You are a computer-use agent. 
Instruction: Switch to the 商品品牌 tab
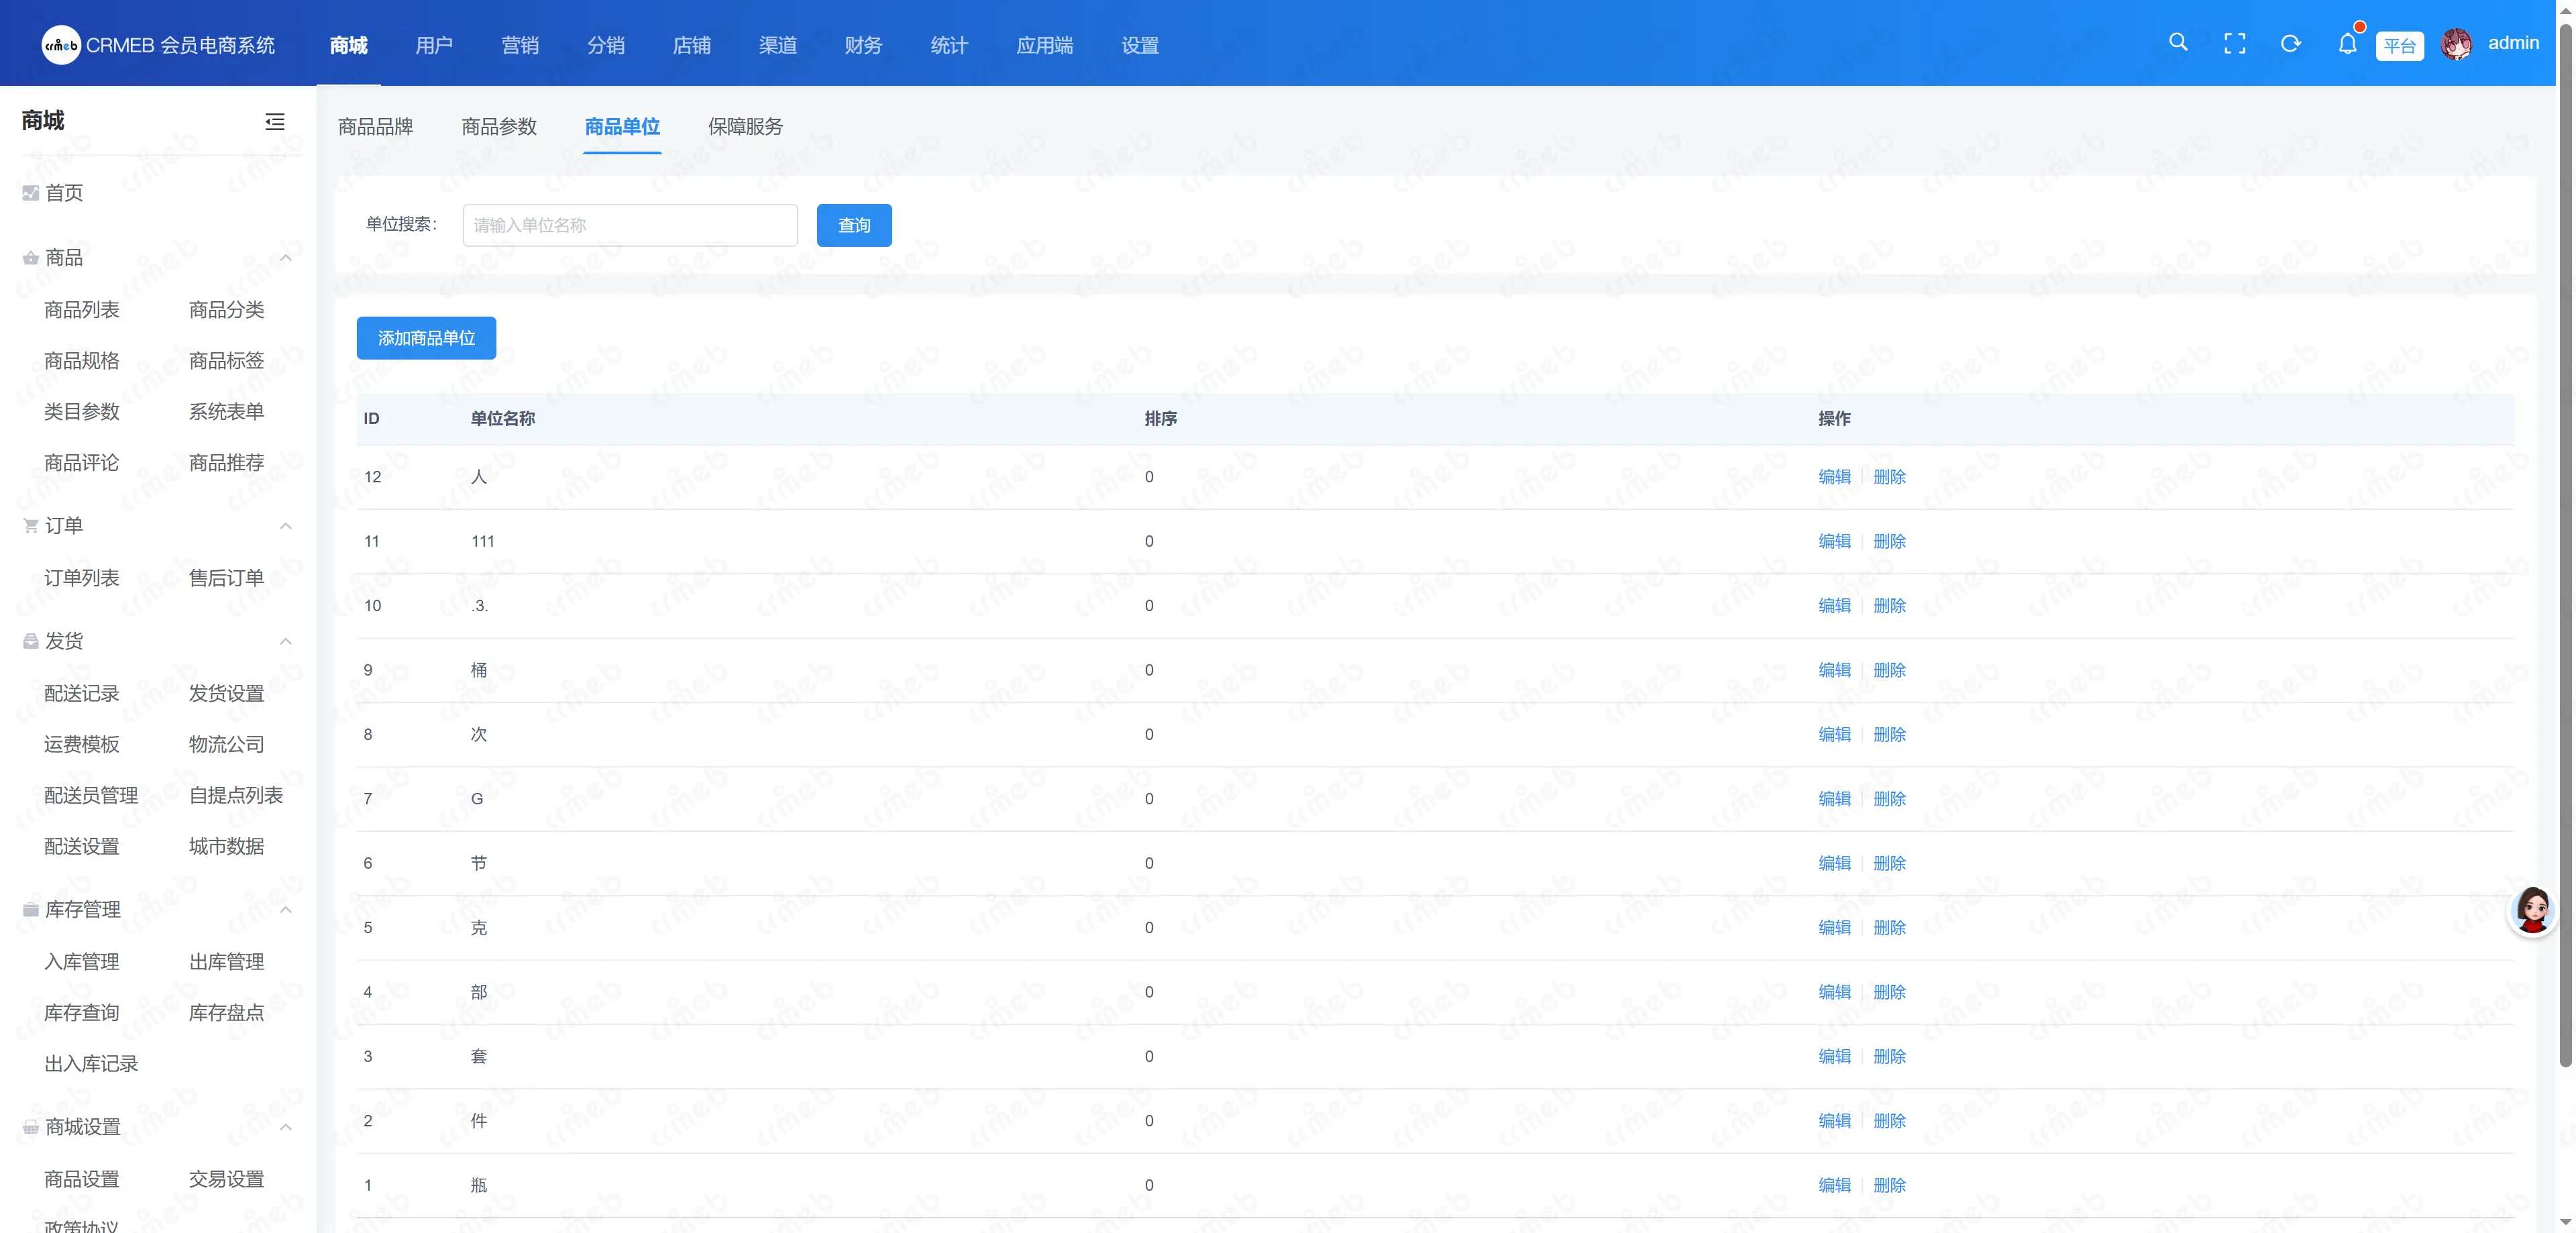[x=376, y=127]
